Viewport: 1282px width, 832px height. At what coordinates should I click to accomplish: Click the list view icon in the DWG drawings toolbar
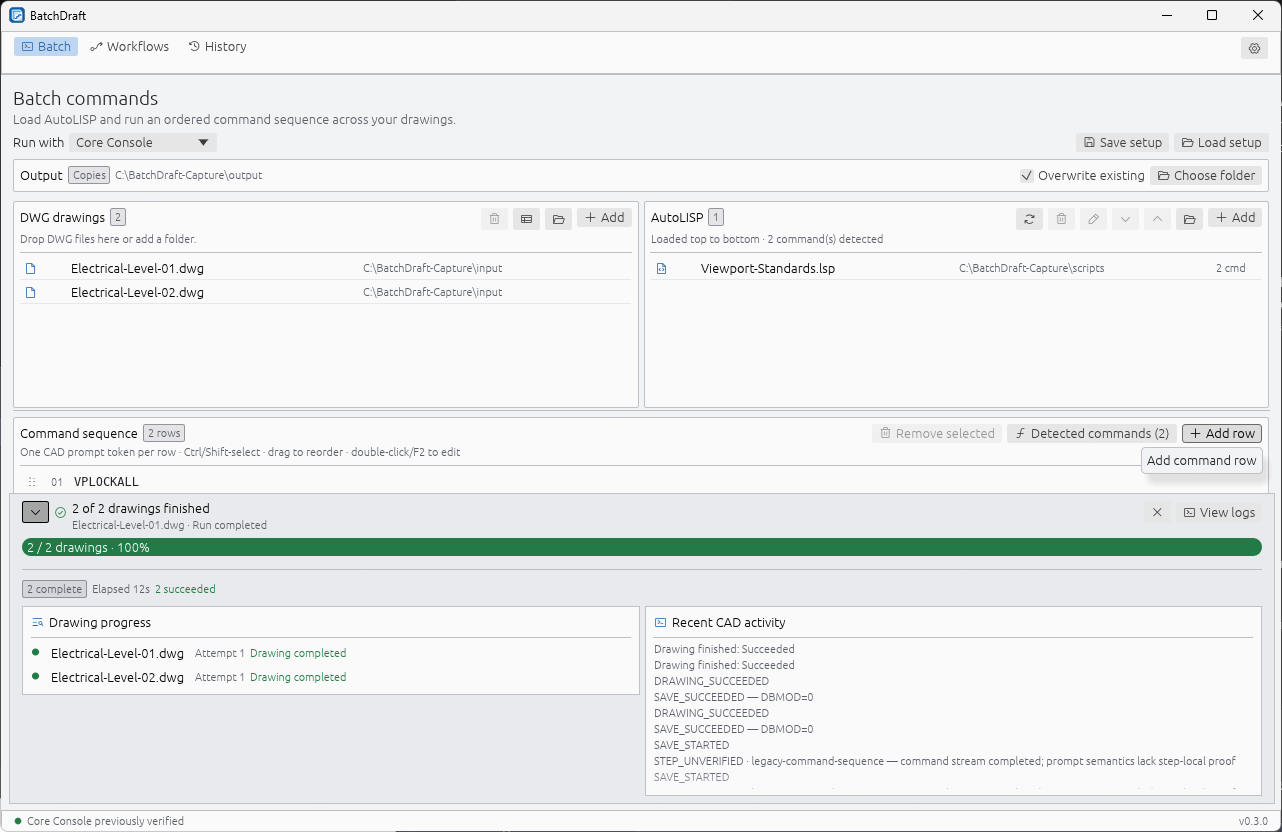coord(526,218)
